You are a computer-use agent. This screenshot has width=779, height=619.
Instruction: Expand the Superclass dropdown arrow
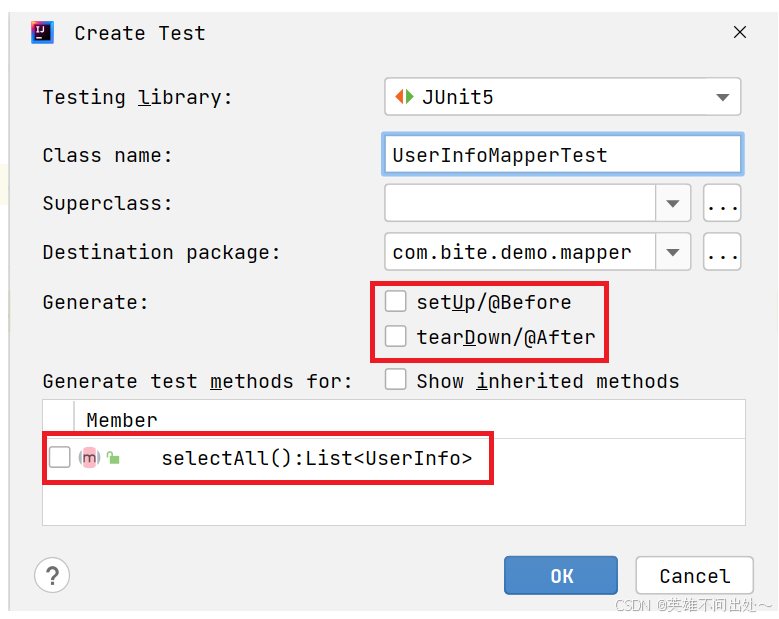click(x=673, y=204)
